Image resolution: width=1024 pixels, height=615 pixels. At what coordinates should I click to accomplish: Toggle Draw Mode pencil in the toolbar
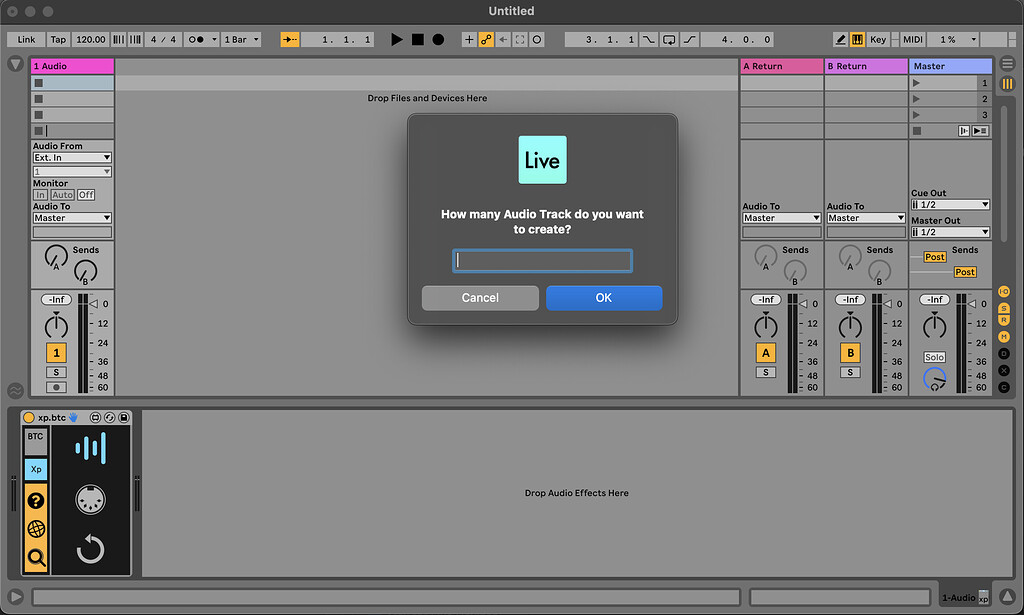pyautogui.click(x=842, y=40)
